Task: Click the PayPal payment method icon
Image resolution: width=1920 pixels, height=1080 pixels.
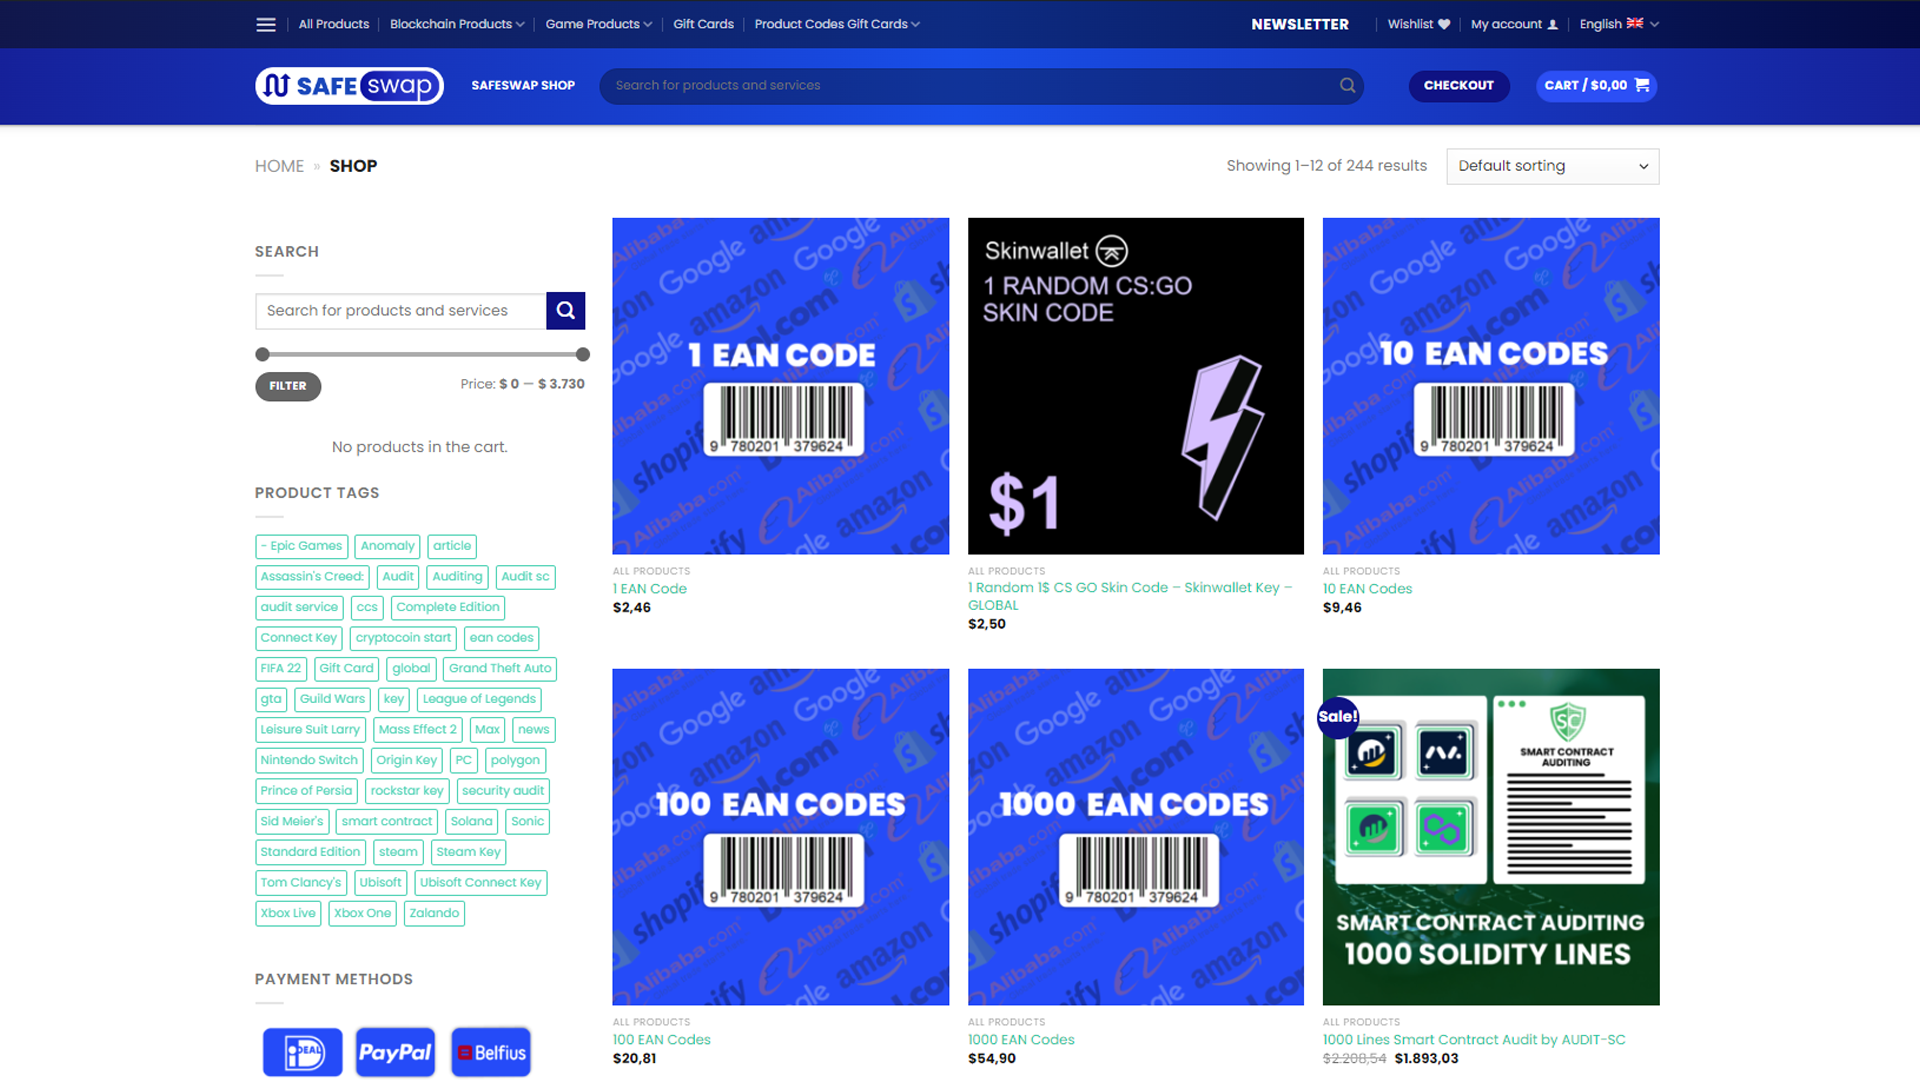Action: 395,1052
